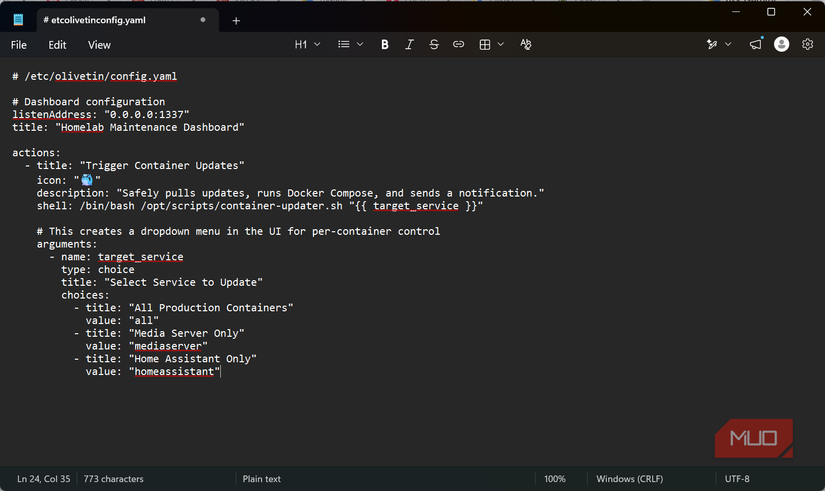Click the "Homelab Maintenance Dashboard" title line
The width and height of the screenshot is (825, 491).
pos(128,127)
